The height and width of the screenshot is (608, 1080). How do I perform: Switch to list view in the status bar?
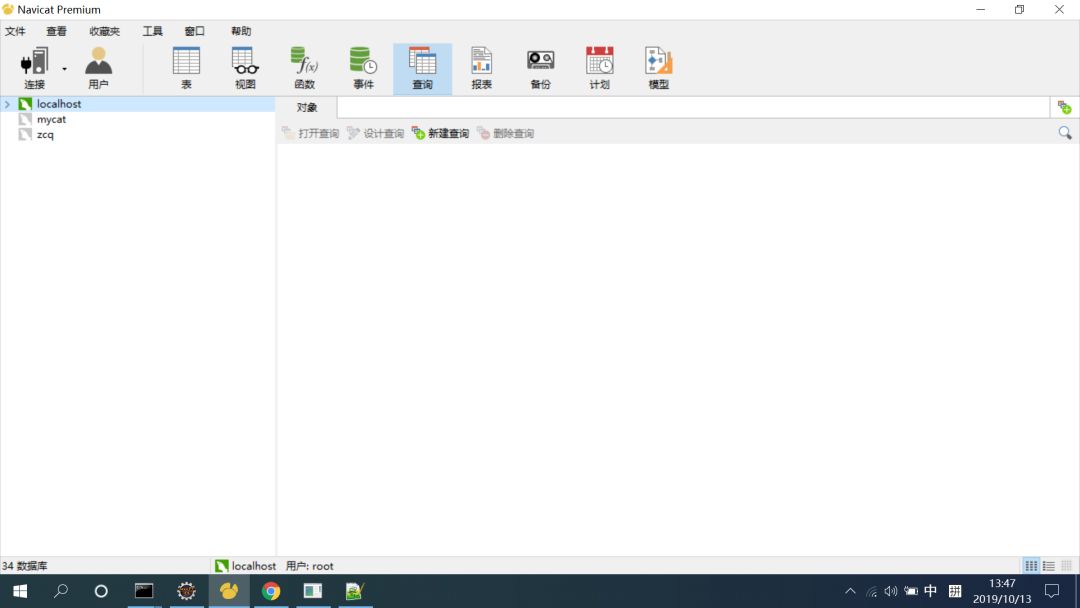[1048, 566]
